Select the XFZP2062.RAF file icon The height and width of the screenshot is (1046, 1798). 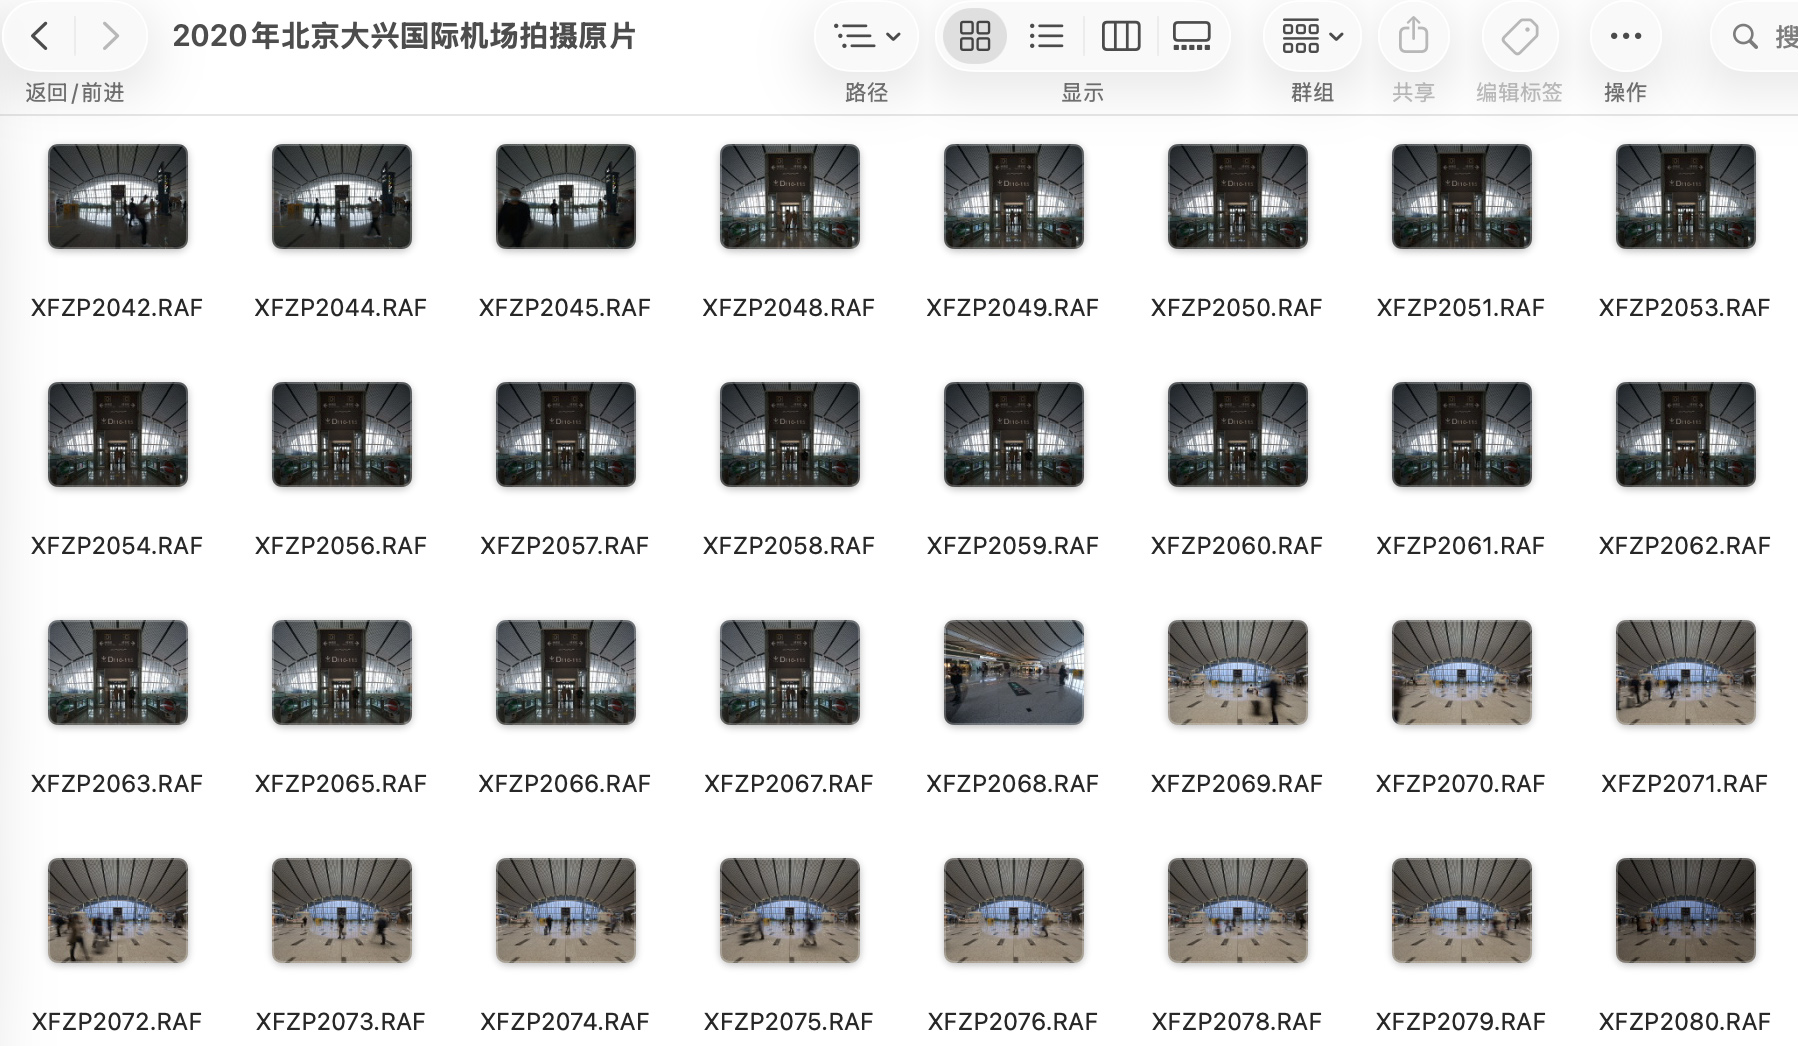click(1686, 434)
